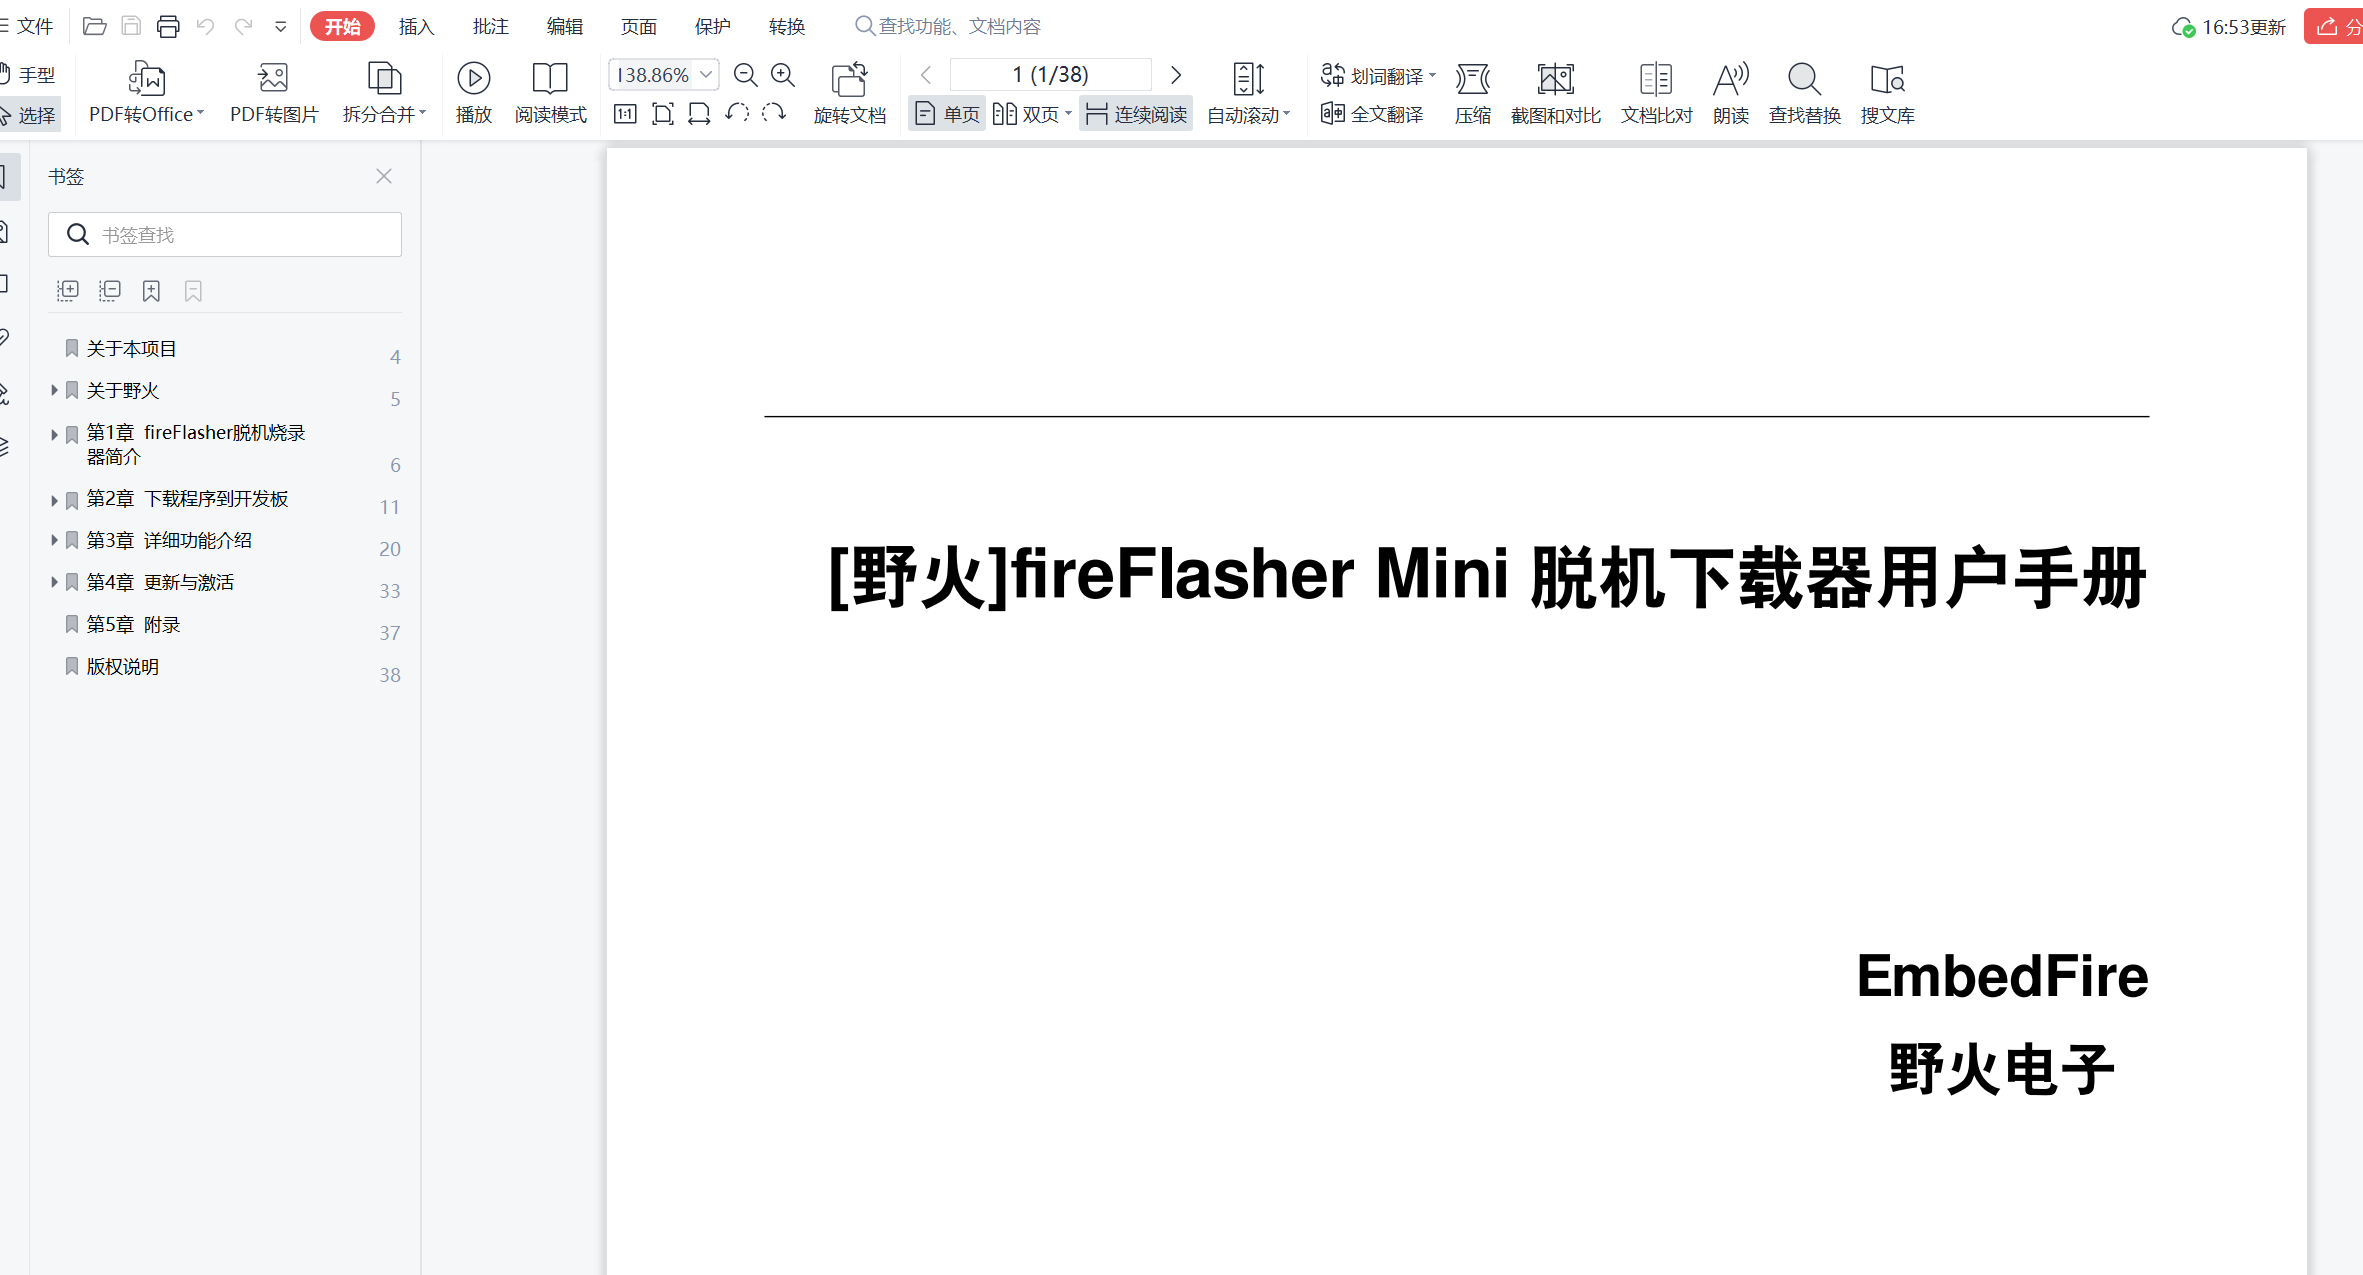The height and width of the screenshot is (1275, 2363).
Task: Click the open file folder icon
Action: [95, 26]
